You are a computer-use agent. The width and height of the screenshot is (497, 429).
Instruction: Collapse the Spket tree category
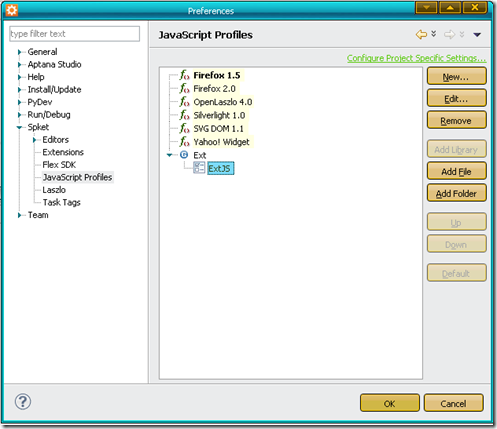pyautogui.click(x=19, y=127)
